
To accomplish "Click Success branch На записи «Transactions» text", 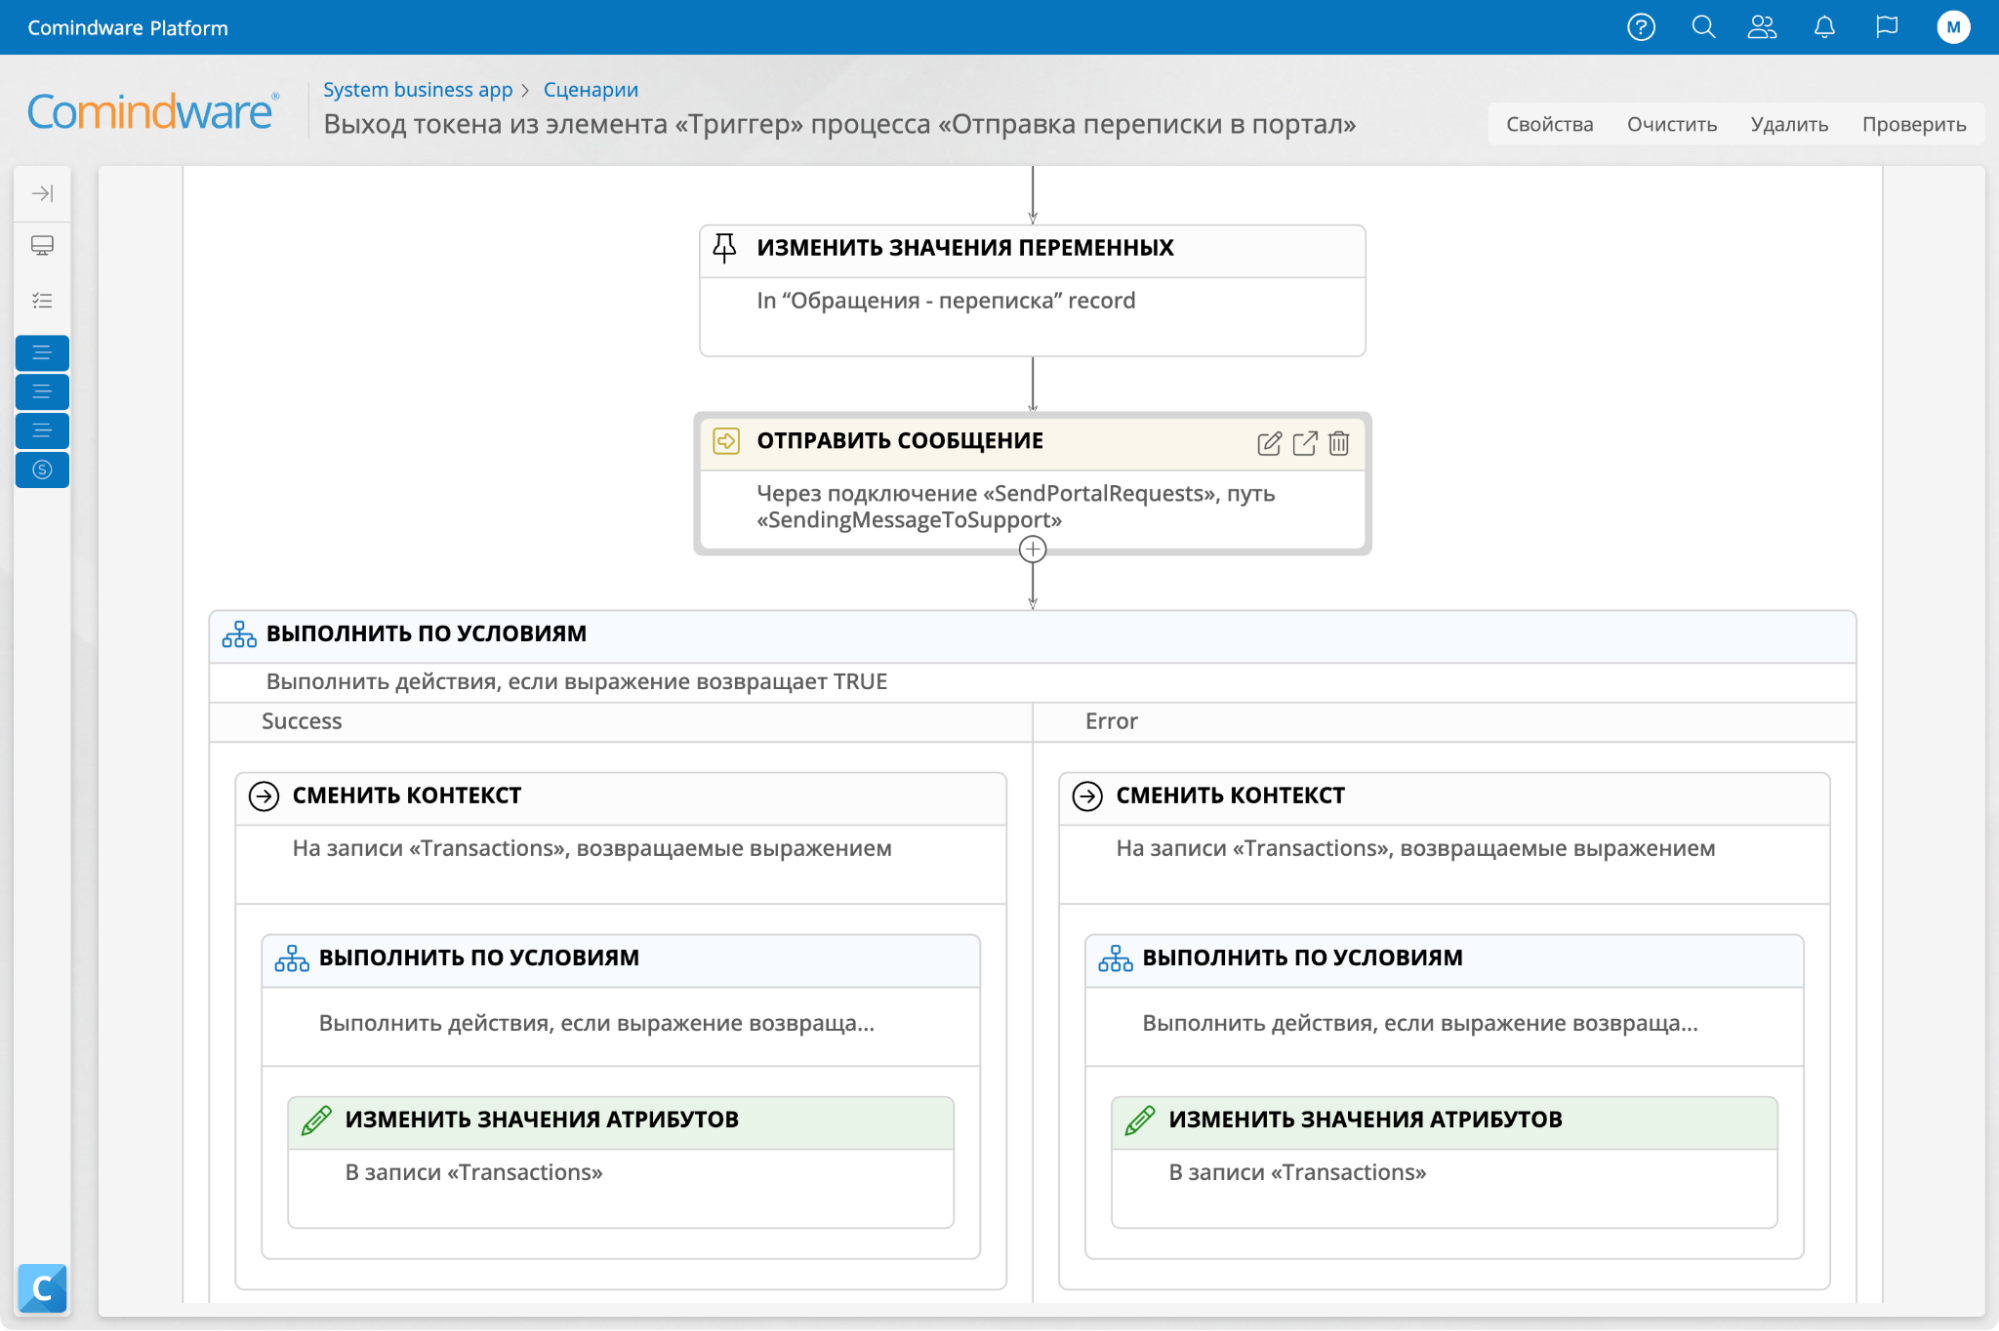I will (592, 849).
